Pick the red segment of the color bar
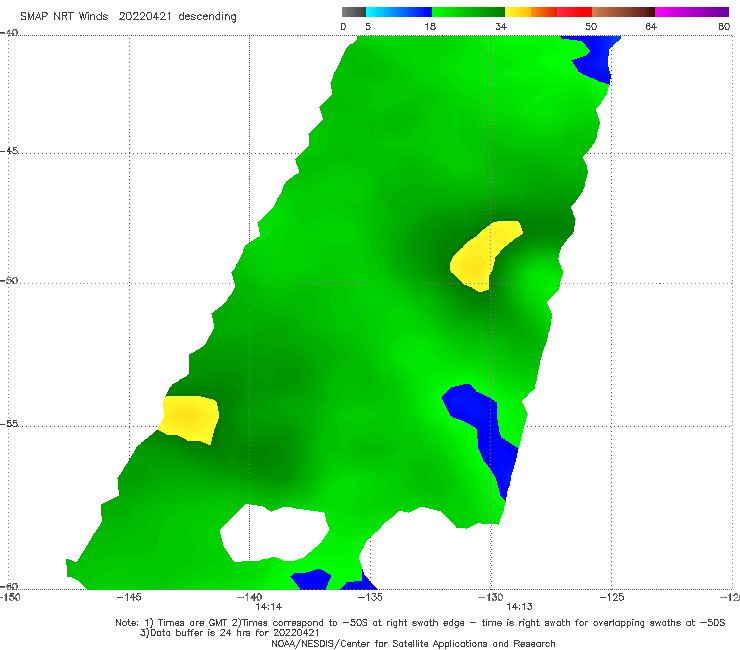The width and height of the screenshot is (740, 650). tap(574, 12)
